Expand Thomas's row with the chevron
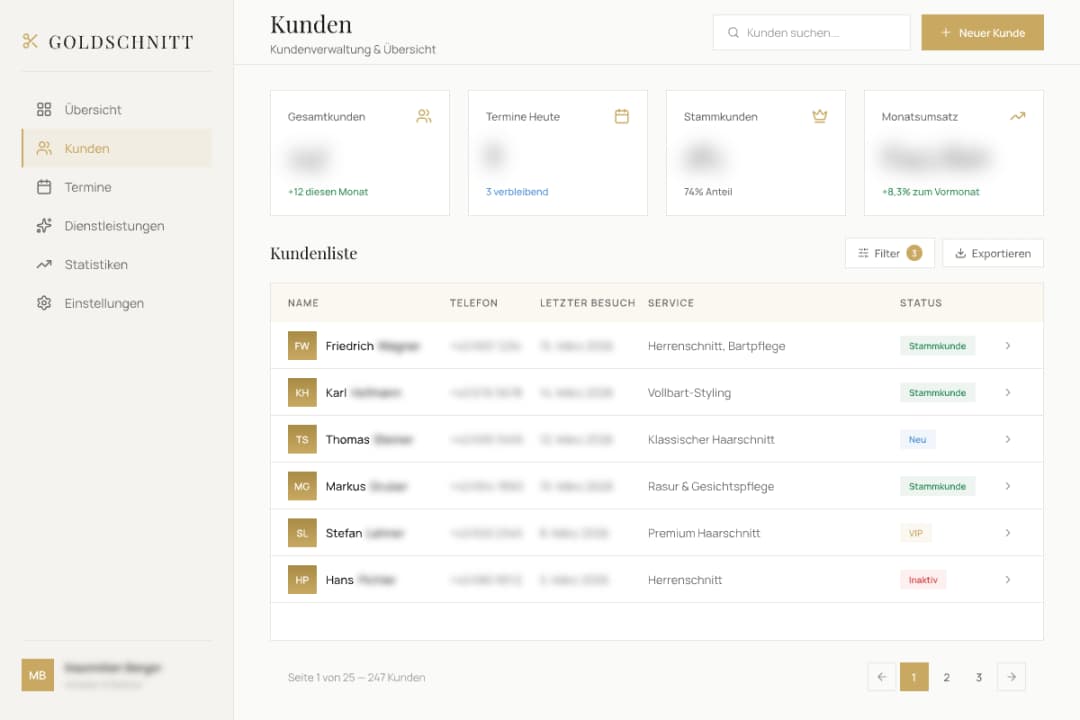 [x=1008, y=439]
